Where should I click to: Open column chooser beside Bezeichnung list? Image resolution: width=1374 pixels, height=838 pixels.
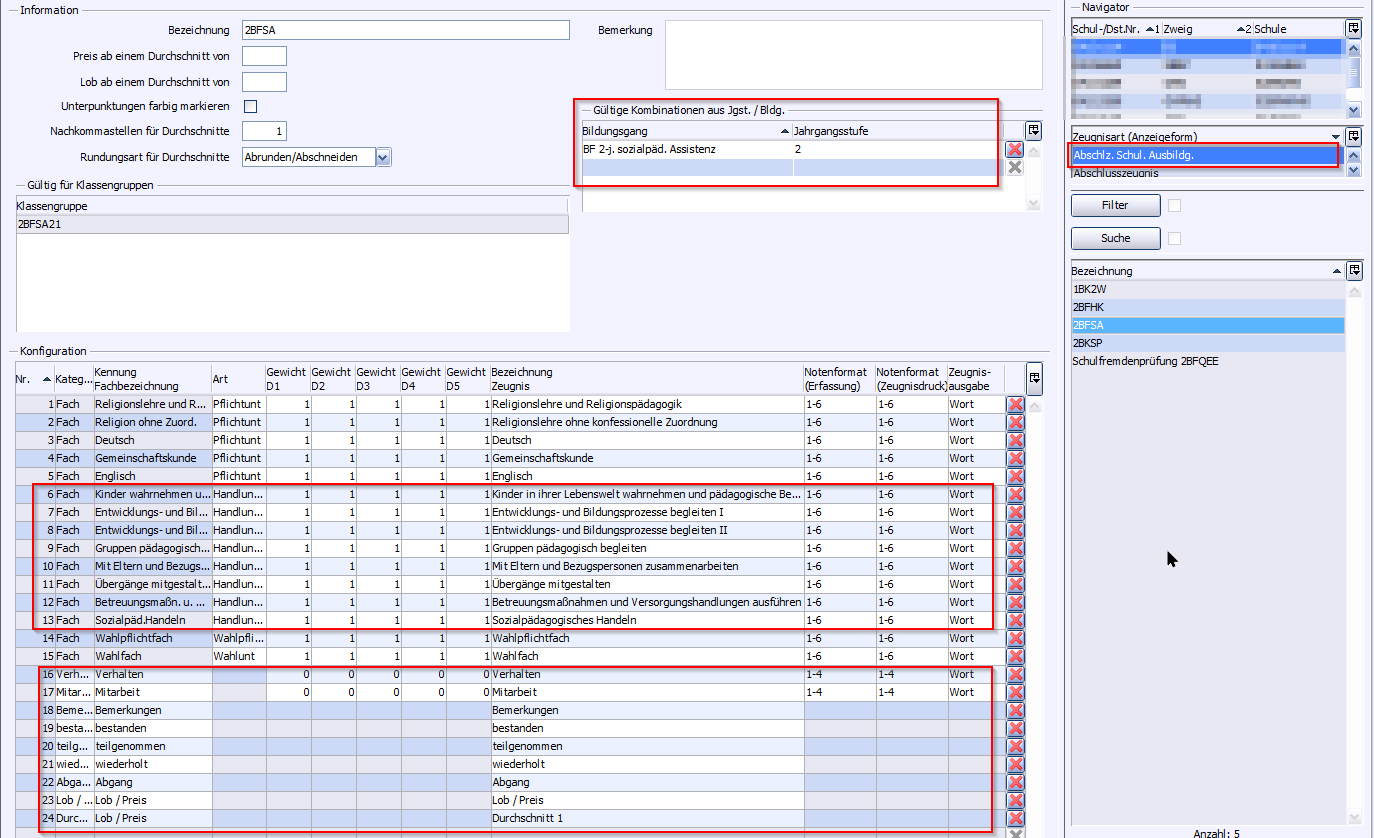point(1353,270)
